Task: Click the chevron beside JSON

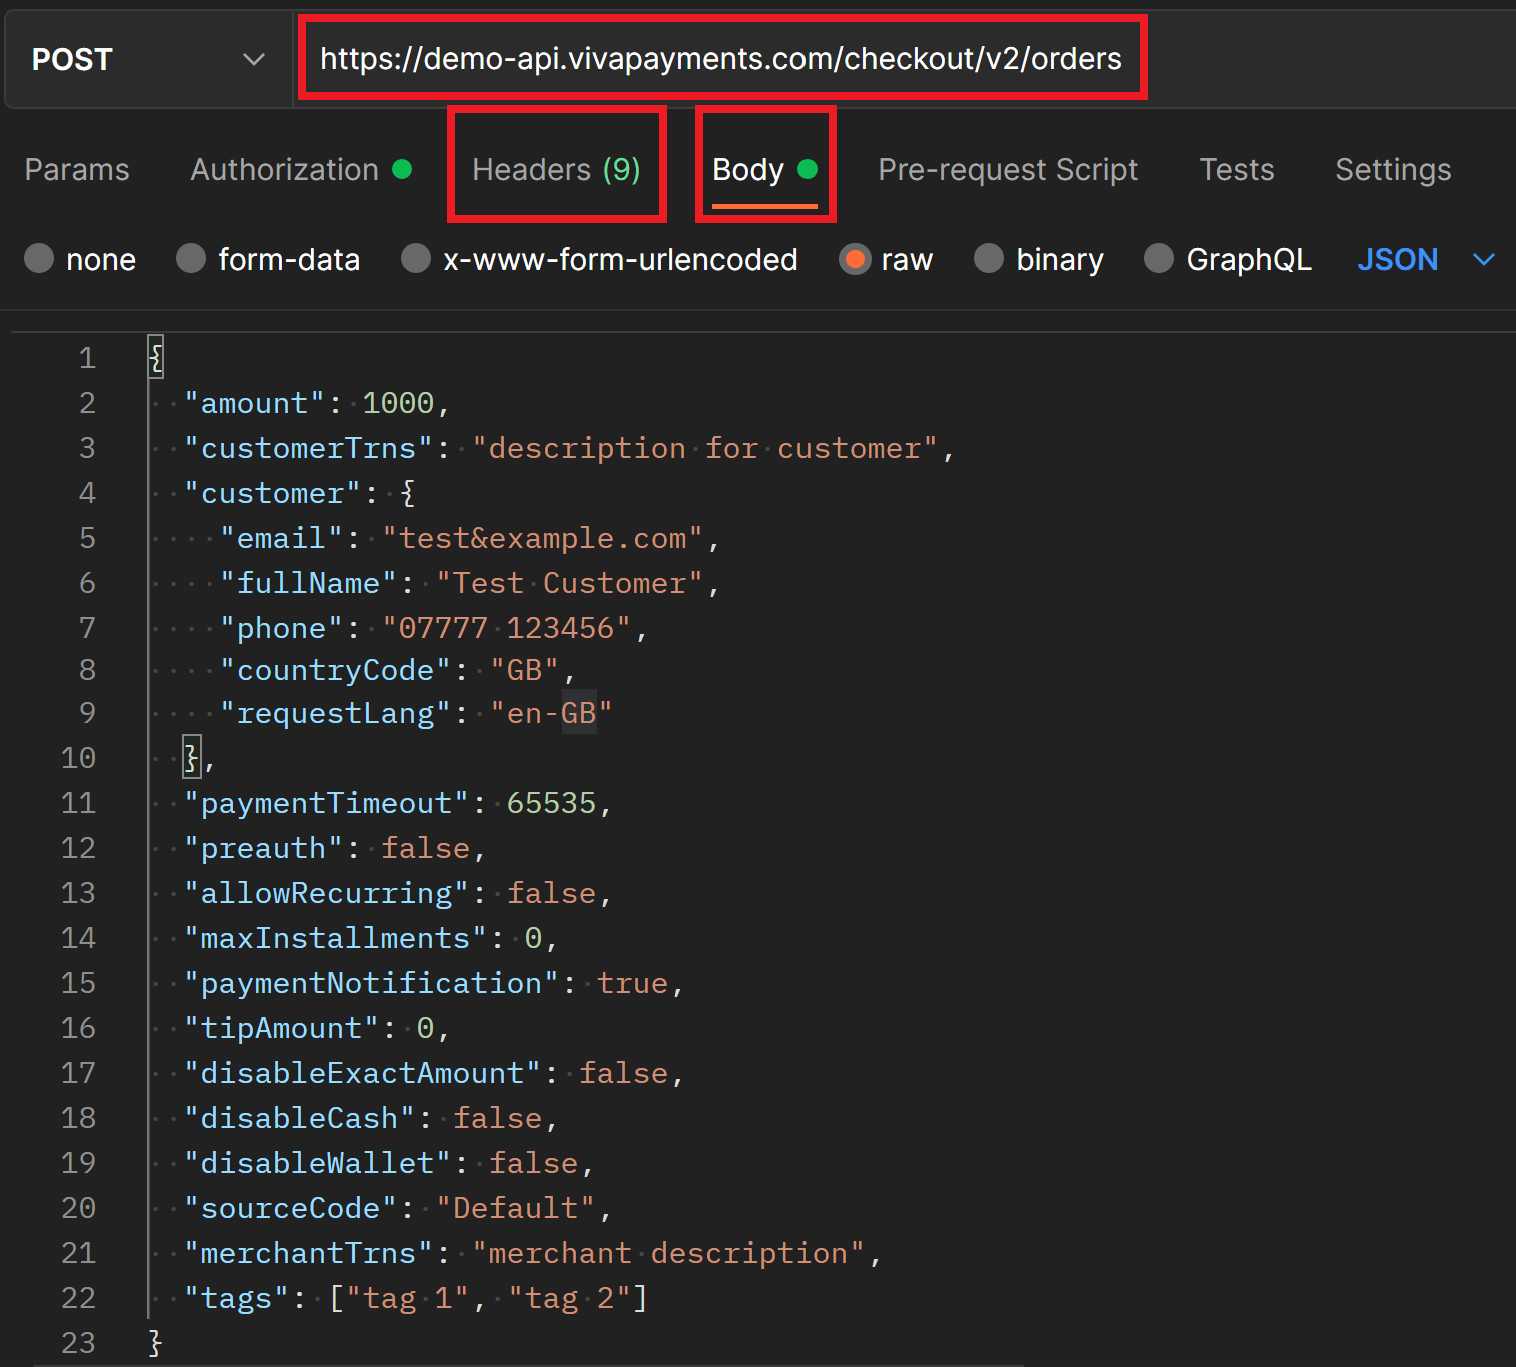Action: click(x=1484, y=260)
